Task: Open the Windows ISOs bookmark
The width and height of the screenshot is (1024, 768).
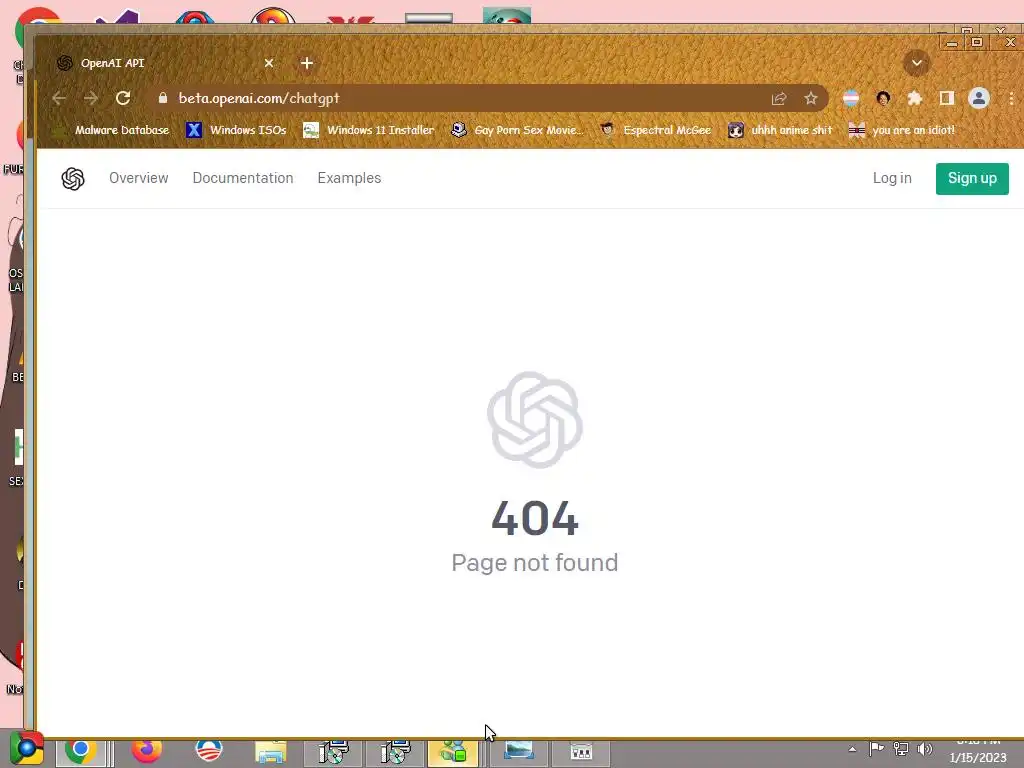Action: pyautogui.click(x=236, y=130)
